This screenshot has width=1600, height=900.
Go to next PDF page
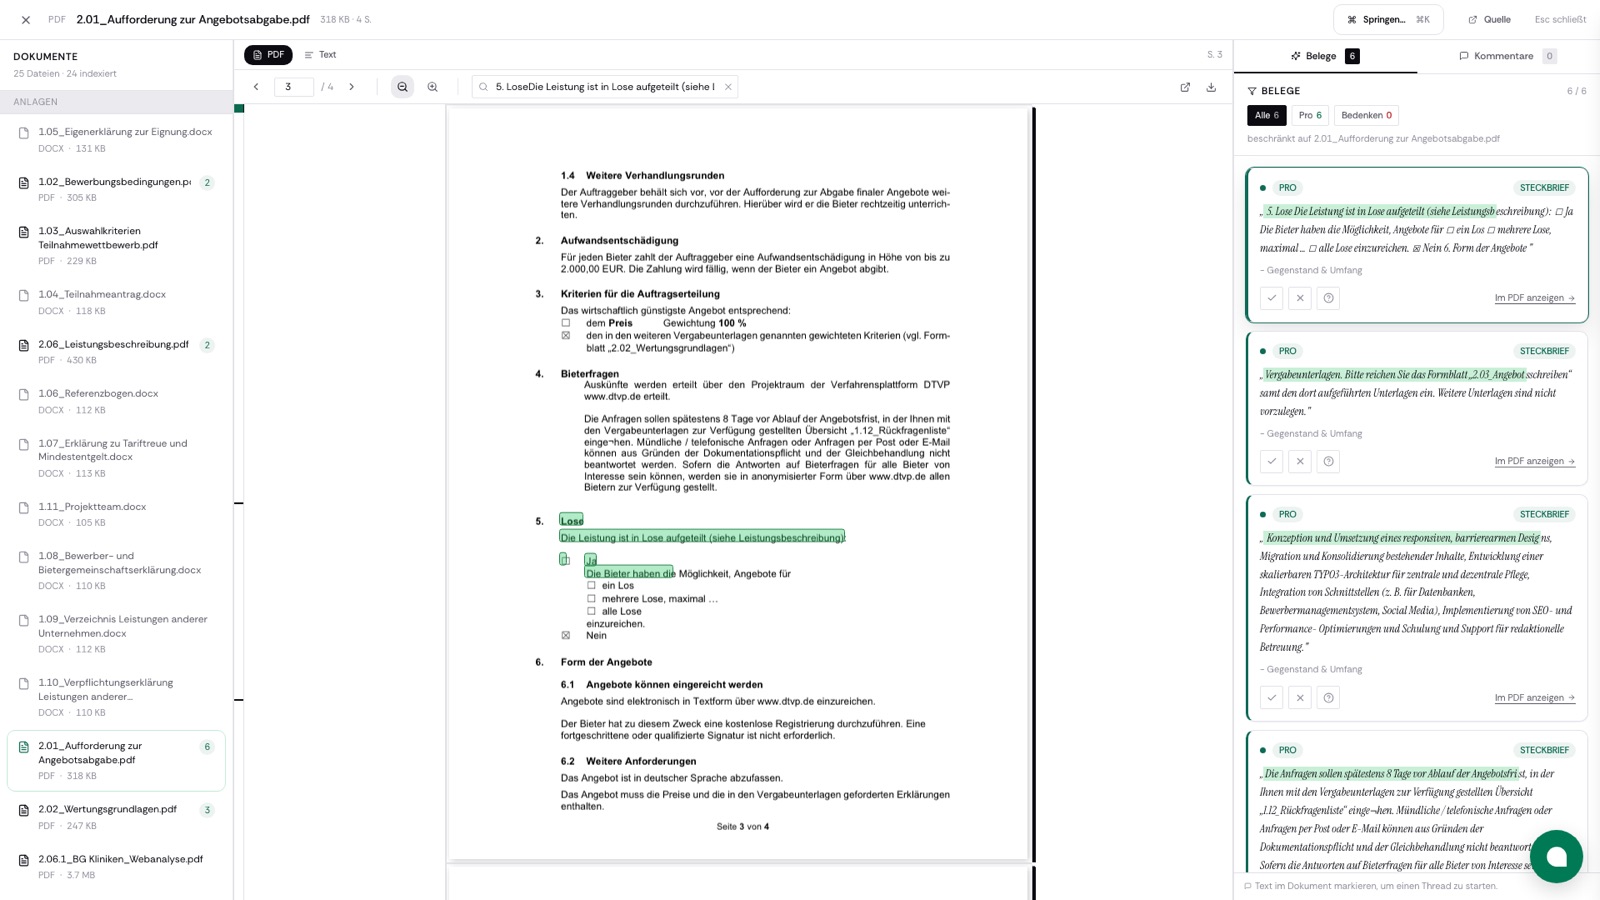coord(352,87)
